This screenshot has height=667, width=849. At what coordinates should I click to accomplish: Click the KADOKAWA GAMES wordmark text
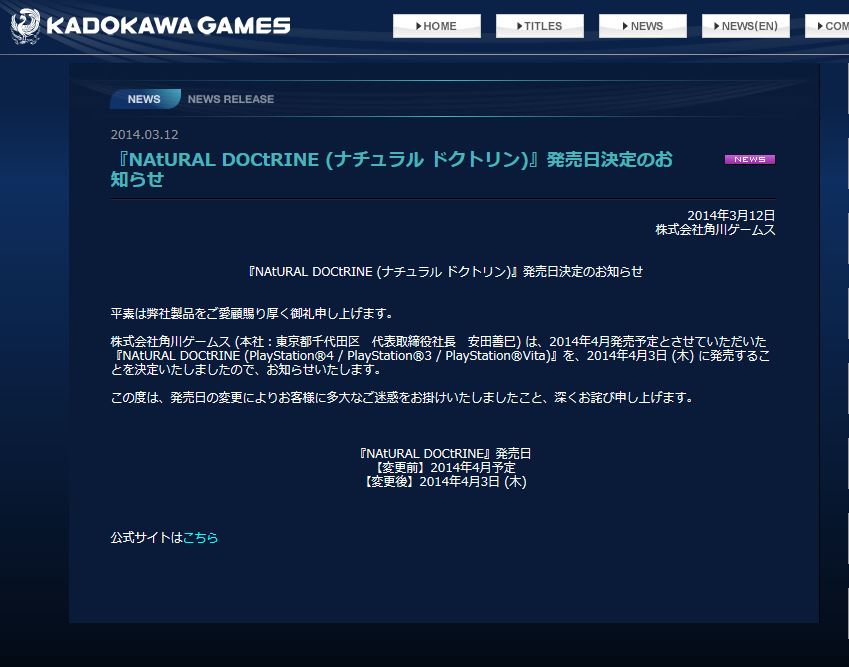click(x=168, y=26)
